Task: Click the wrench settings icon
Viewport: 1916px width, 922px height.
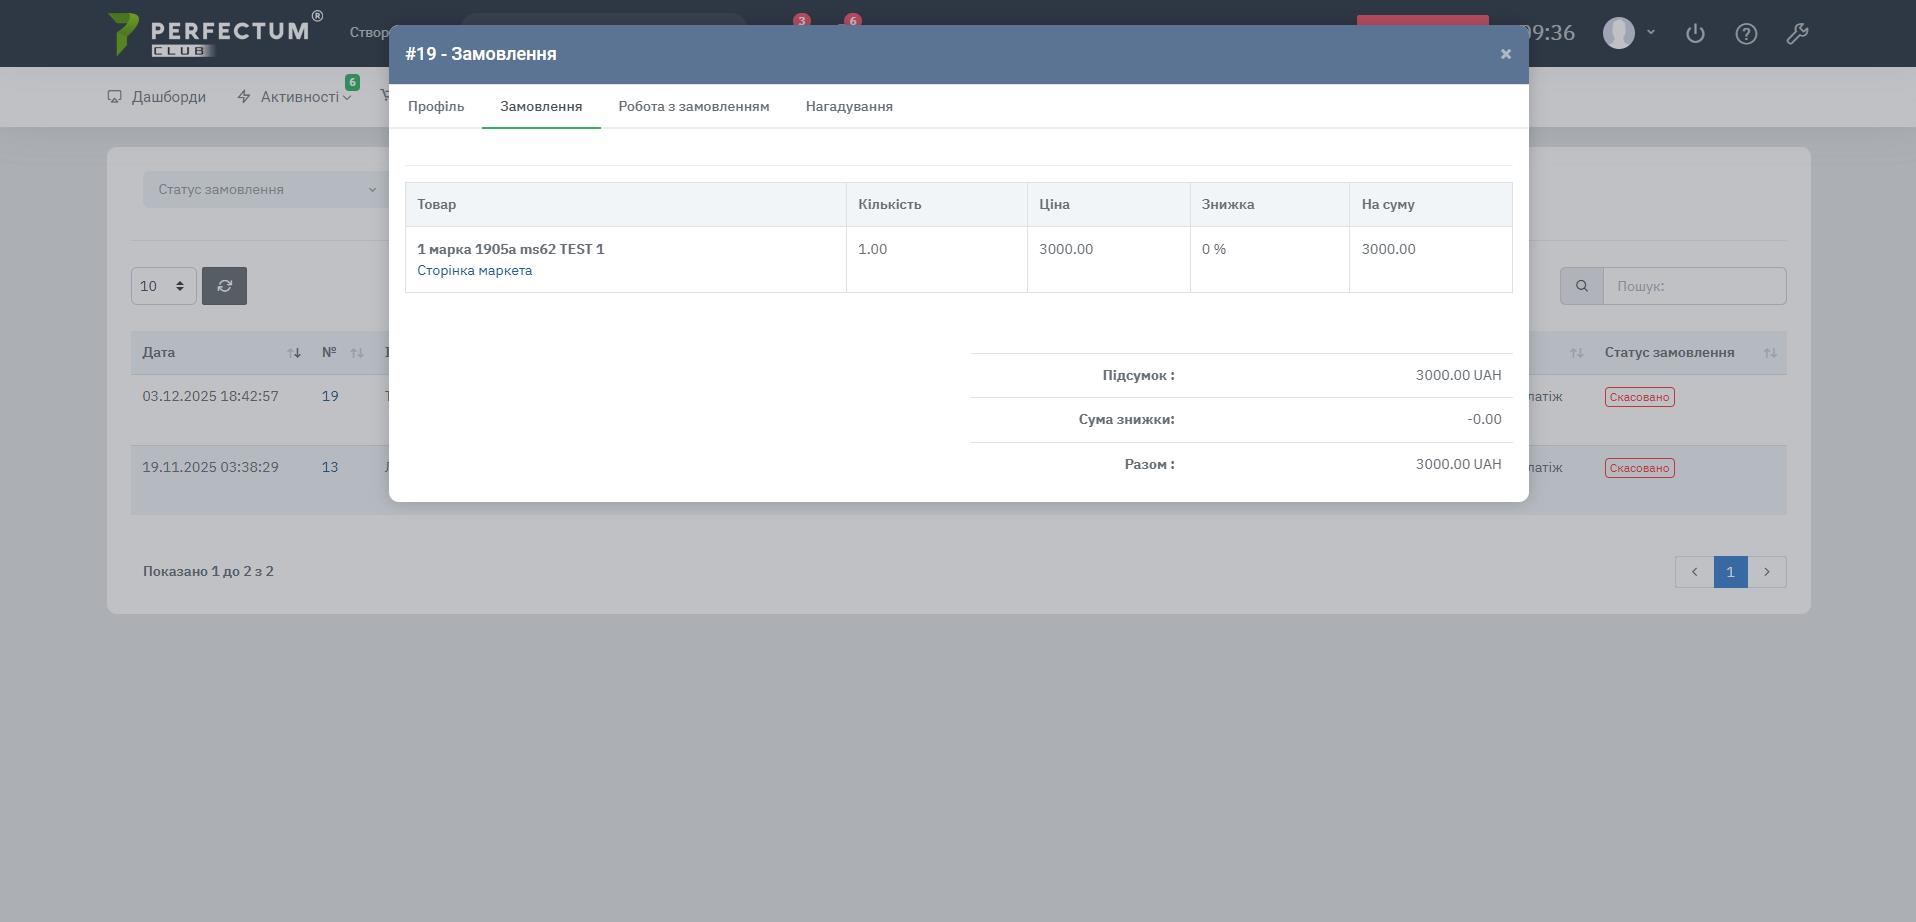Action: 1796,34
